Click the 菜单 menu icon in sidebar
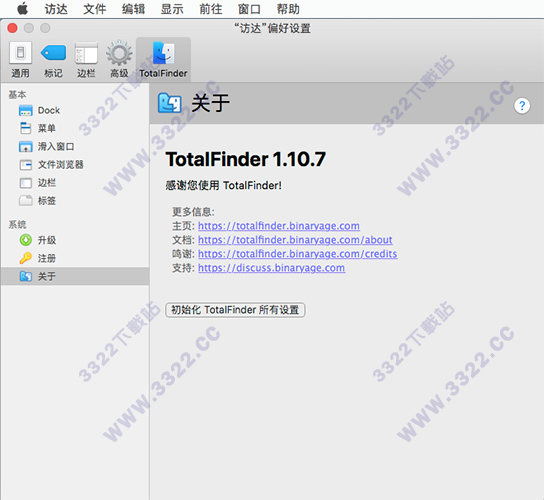The width and height of the screenshot is (544, 500). click(x=26, y=128)
